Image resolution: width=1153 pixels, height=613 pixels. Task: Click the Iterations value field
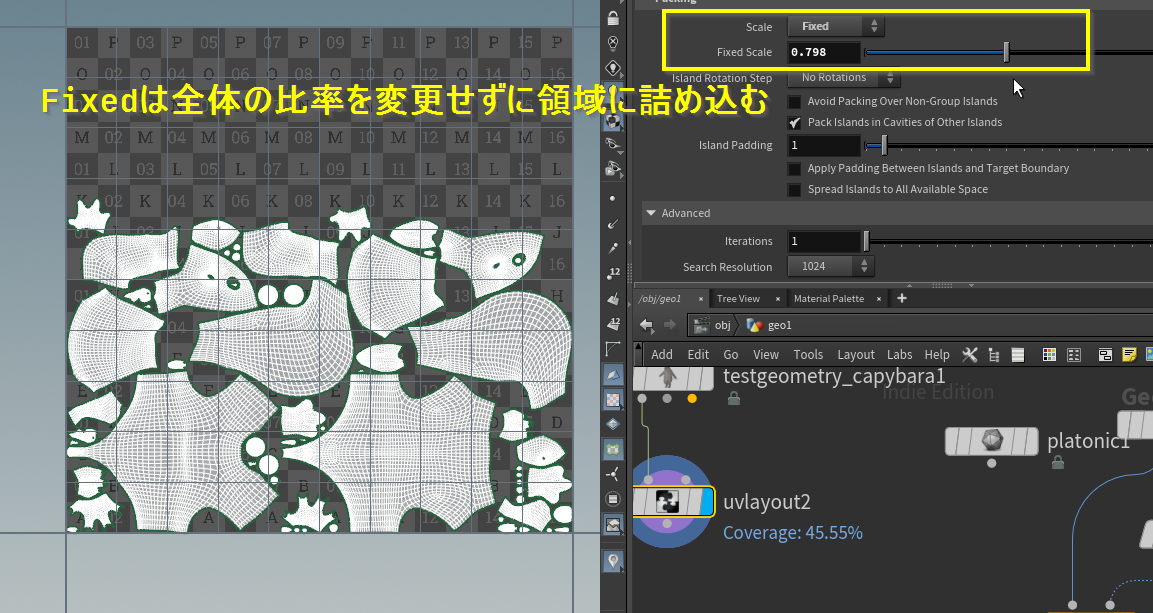[824, 241]
